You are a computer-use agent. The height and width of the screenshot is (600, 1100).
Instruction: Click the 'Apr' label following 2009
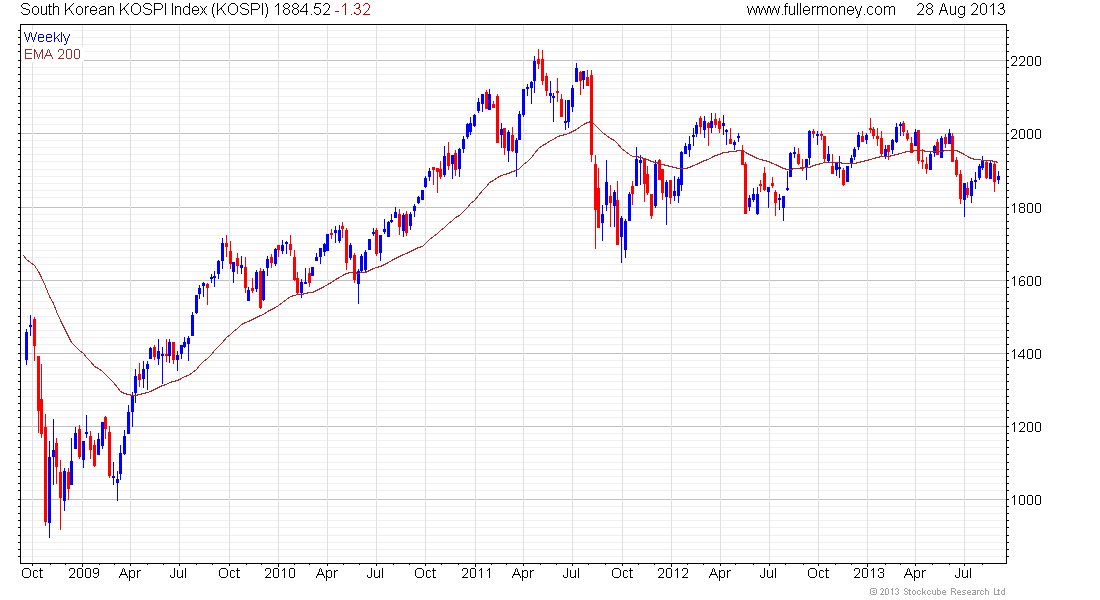(x=130, y=573)
